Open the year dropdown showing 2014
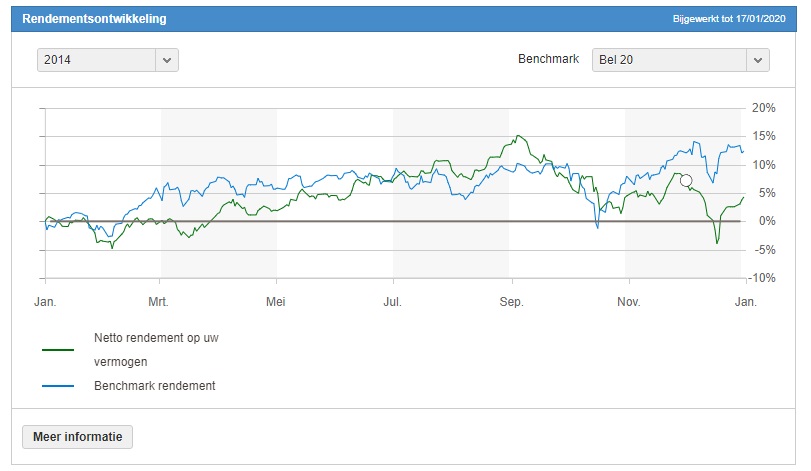The width and height of the screenshot is (811, 471). [x=96, y=60]
